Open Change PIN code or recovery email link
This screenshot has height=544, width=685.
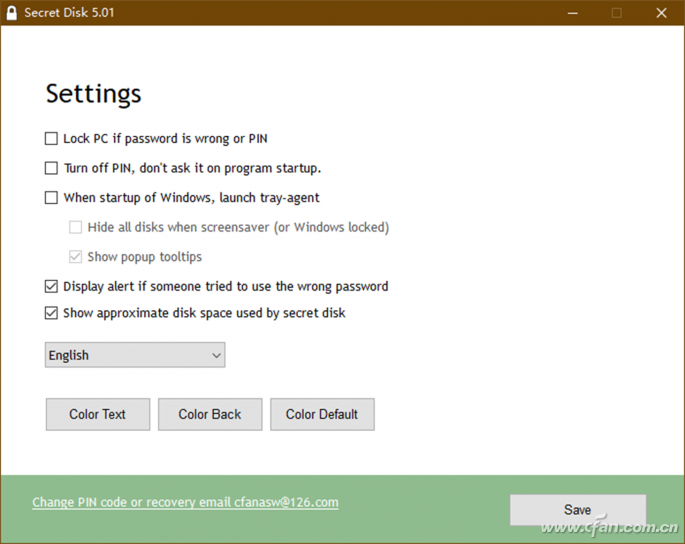point(185,502)
